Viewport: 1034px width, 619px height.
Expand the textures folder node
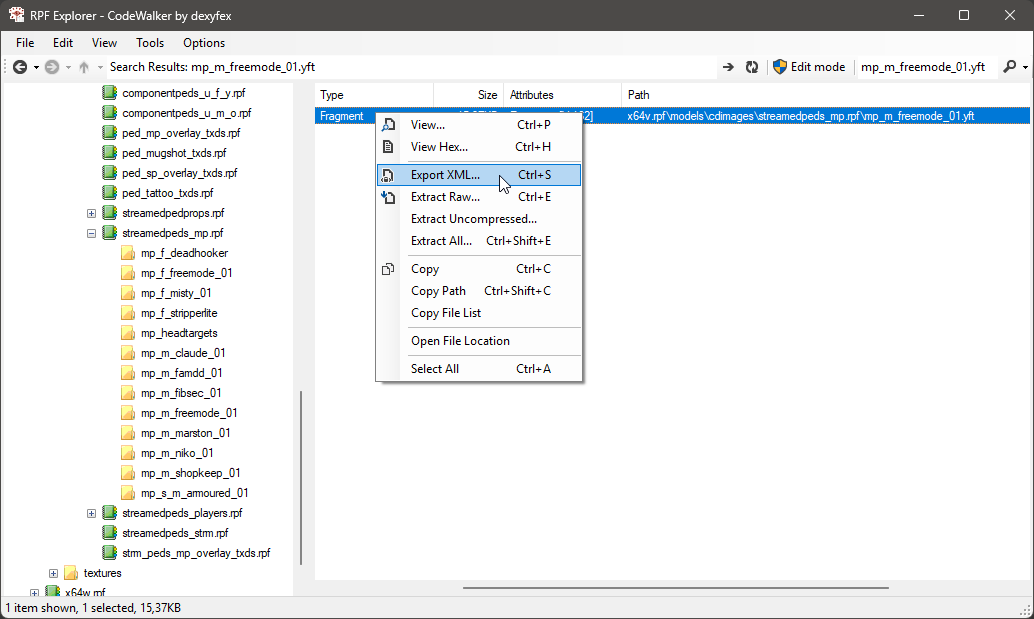(53, 573)
